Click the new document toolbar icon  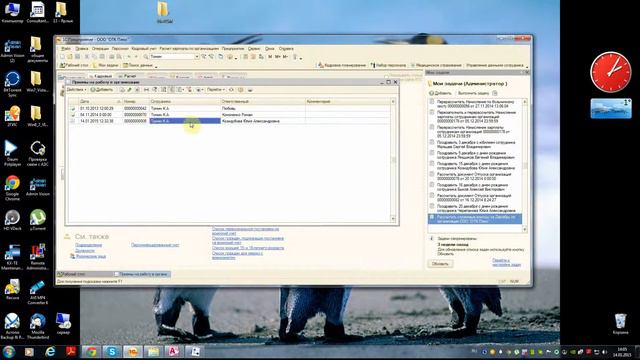[x=62, y=57]
